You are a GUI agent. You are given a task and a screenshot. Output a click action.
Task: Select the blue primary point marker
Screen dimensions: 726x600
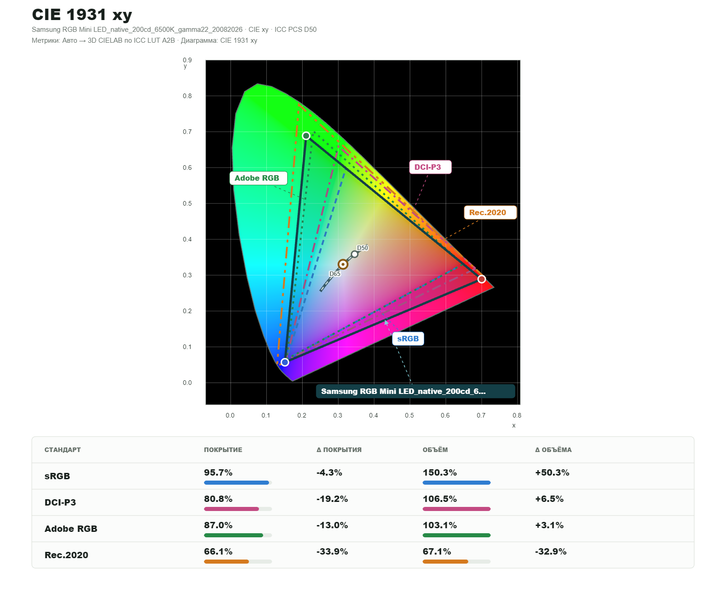click(285, 362)
